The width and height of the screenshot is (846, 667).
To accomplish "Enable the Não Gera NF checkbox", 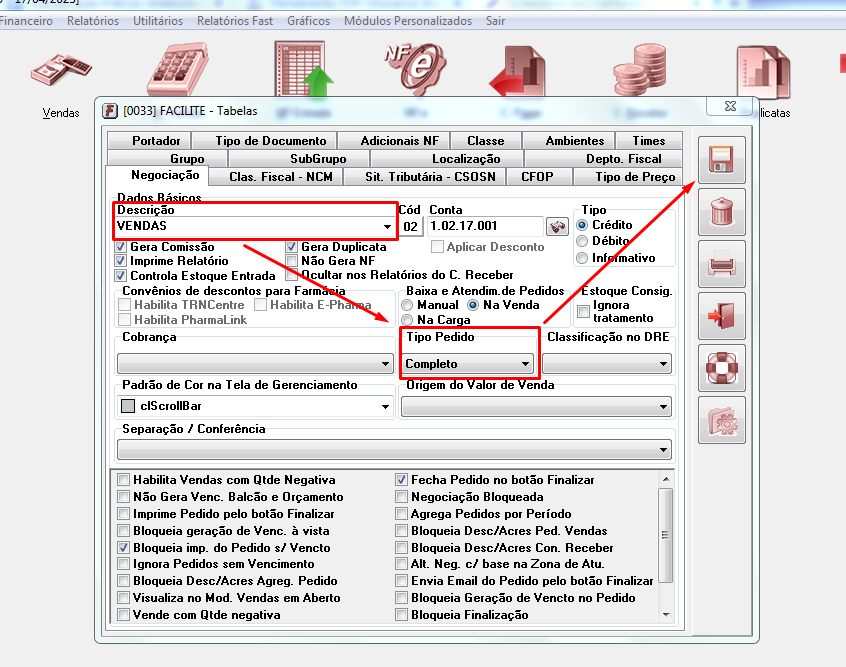I will 292,261.
